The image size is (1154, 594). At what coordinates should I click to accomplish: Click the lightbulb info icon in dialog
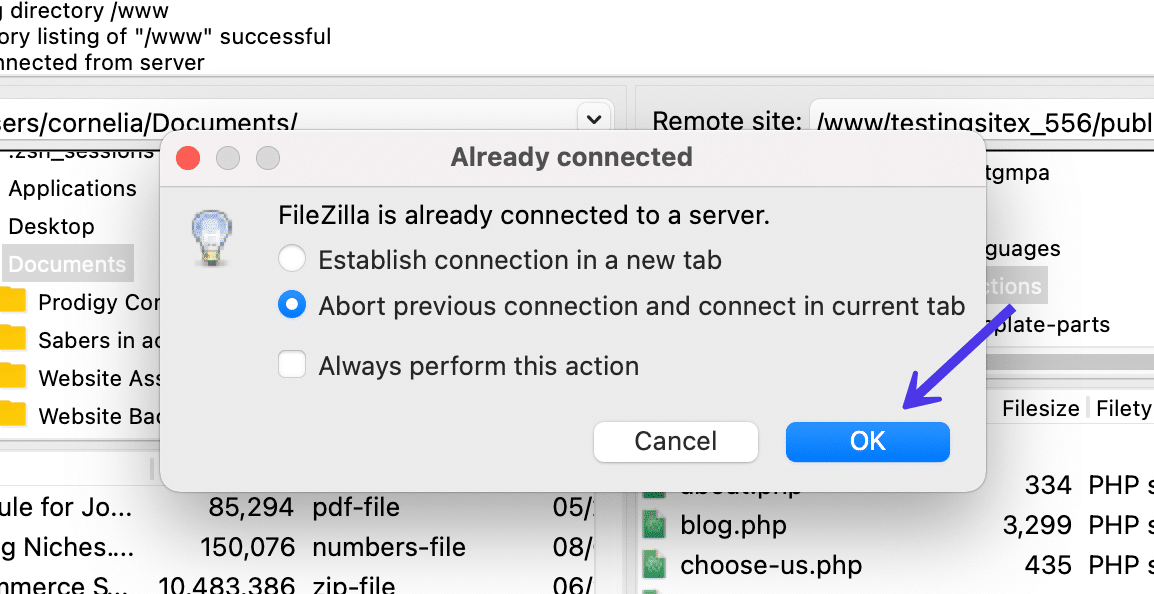(213, 238)
